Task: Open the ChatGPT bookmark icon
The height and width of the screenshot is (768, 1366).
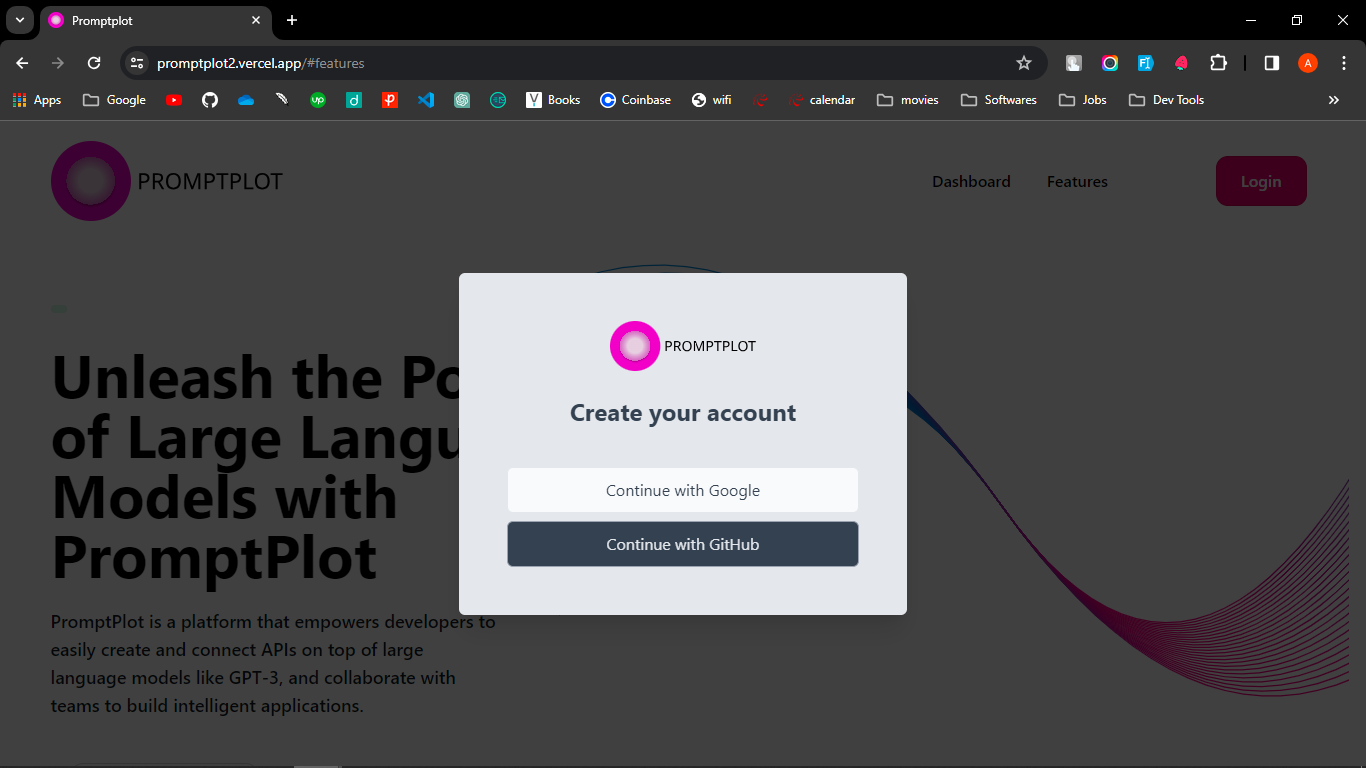Action: pyautogui.click(x=462, y=100)
